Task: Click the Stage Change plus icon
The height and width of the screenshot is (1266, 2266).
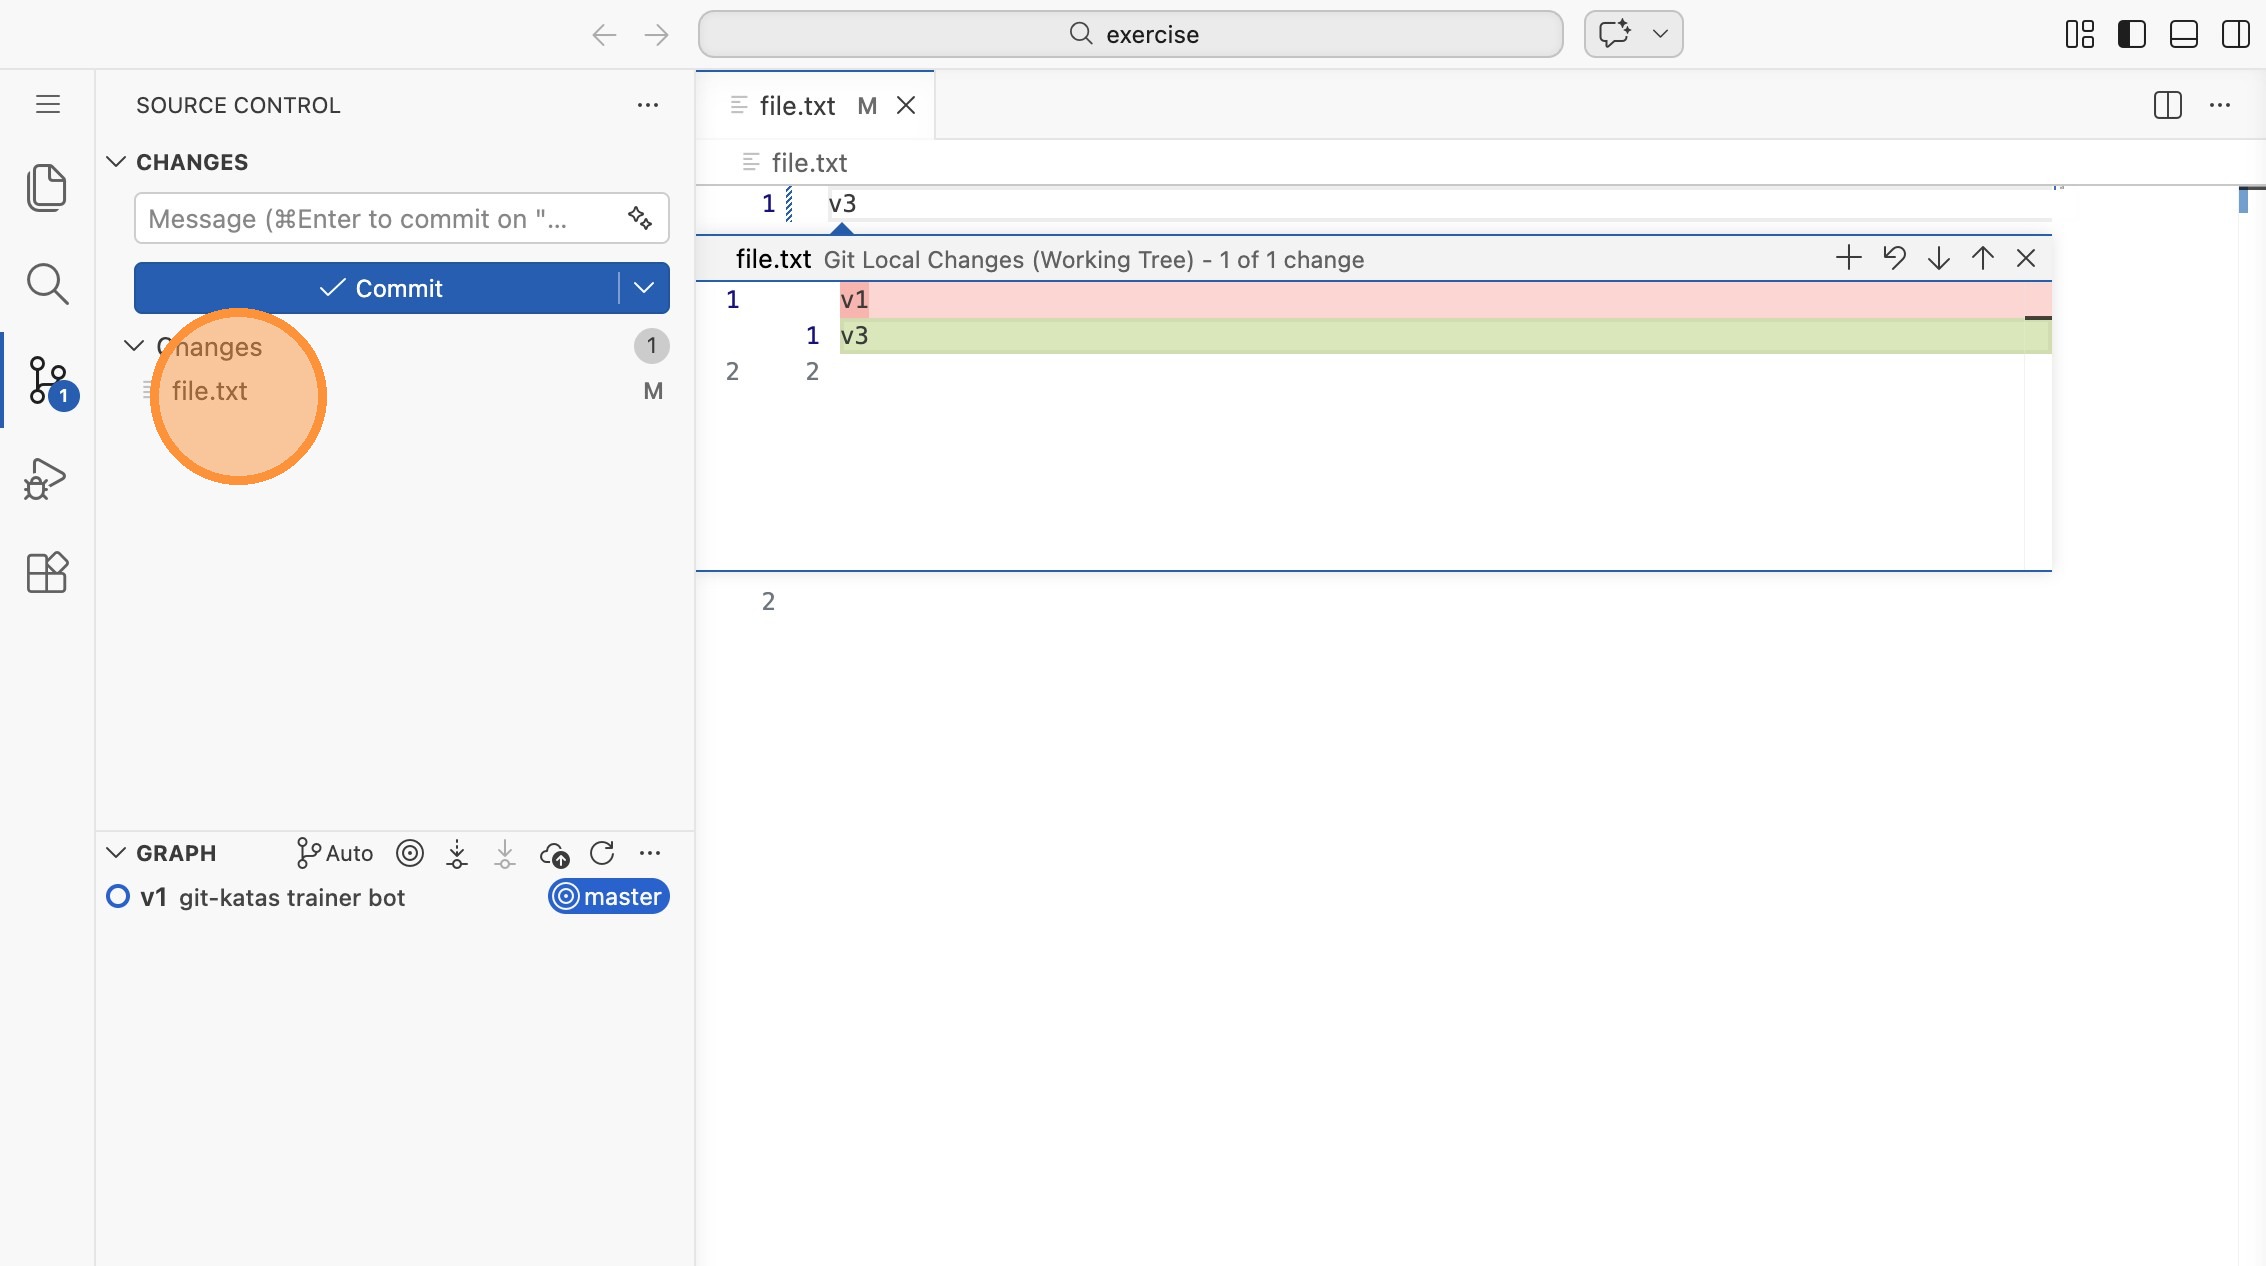Action: click(1848, 258)
